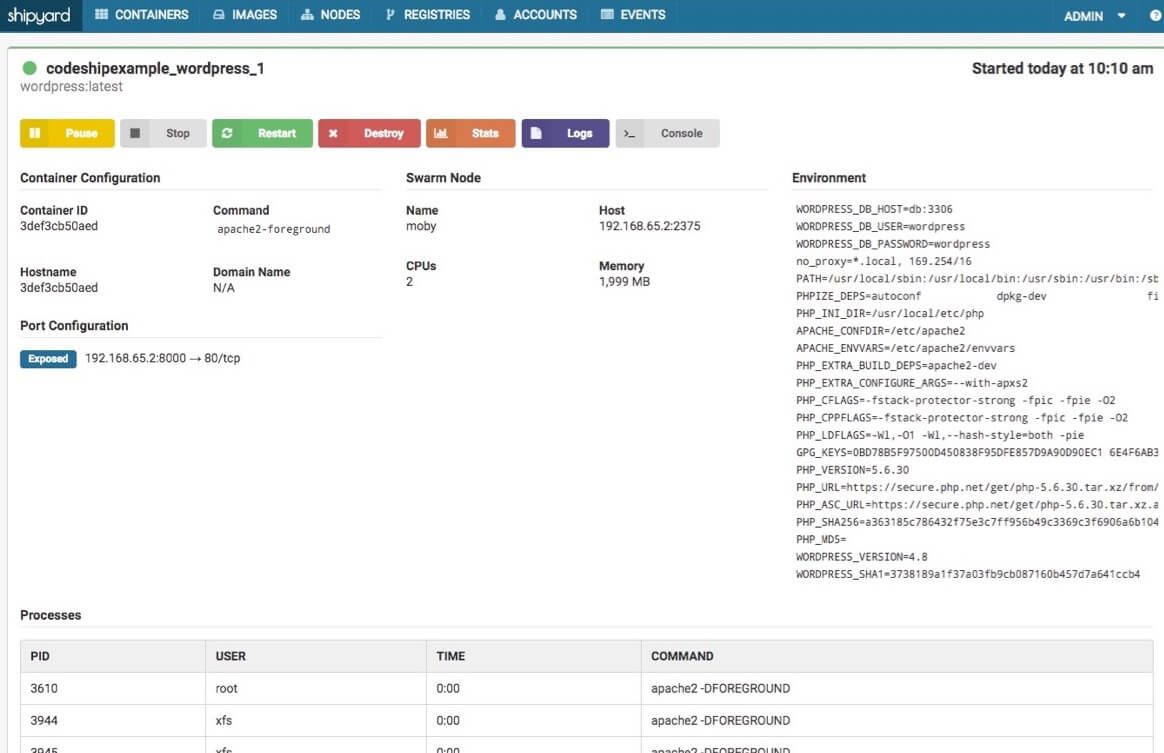
Task: Open container Logs
Action: tap(565, 133)
